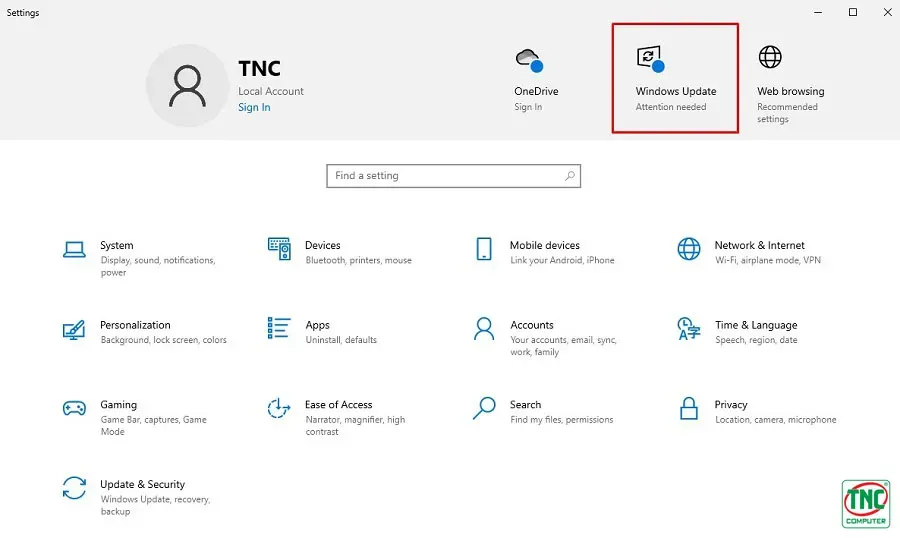
Task: Click 'Uninstall, defaults' description
Action: [341, 340]
